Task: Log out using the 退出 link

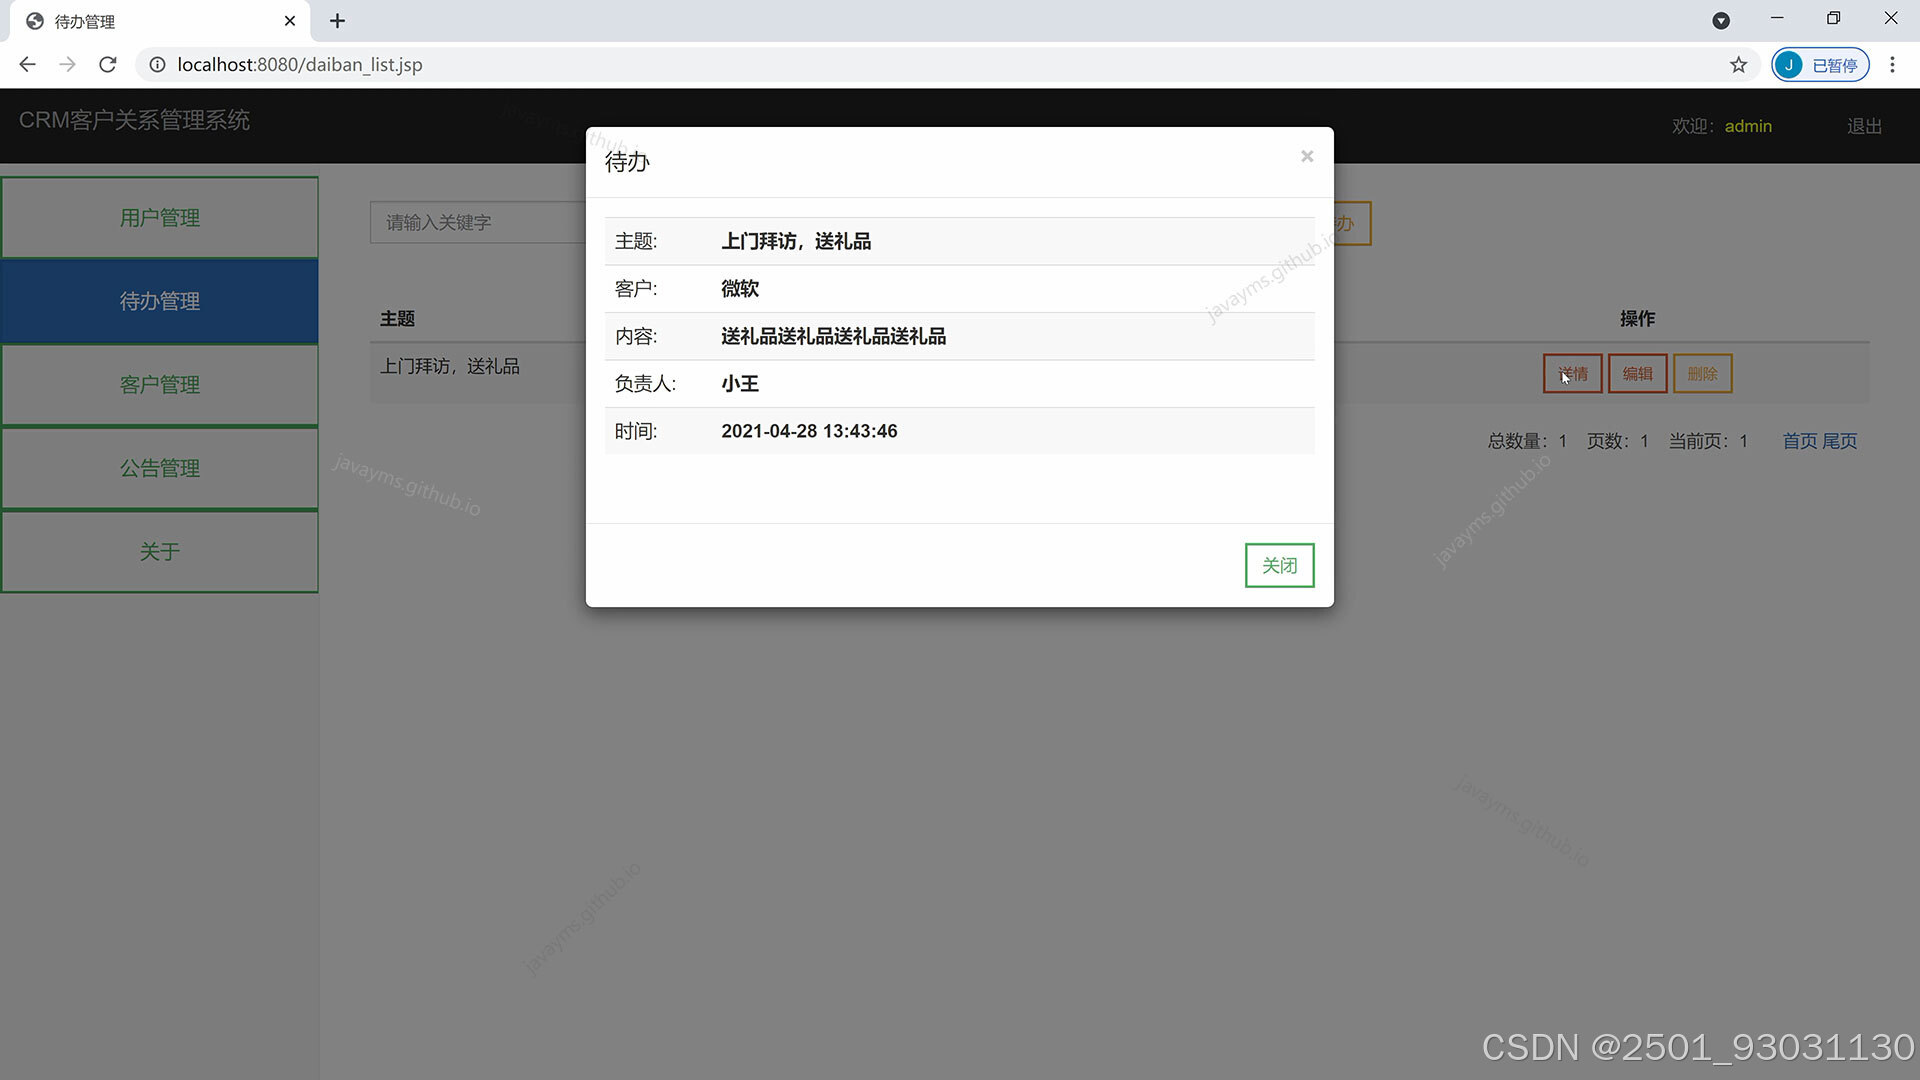Action: click(1864, 126)
